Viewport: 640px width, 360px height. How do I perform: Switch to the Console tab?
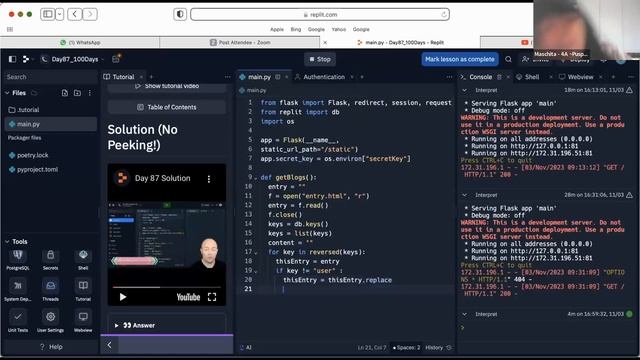(x=480, y=77)
